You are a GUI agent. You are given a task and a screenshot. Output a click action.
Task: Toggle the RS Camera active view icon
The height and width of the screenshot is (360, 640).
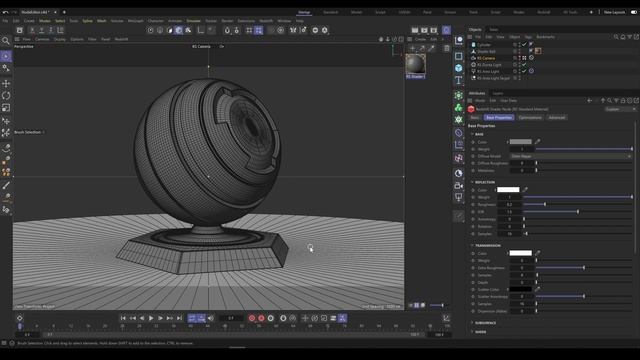coord(524,58)
